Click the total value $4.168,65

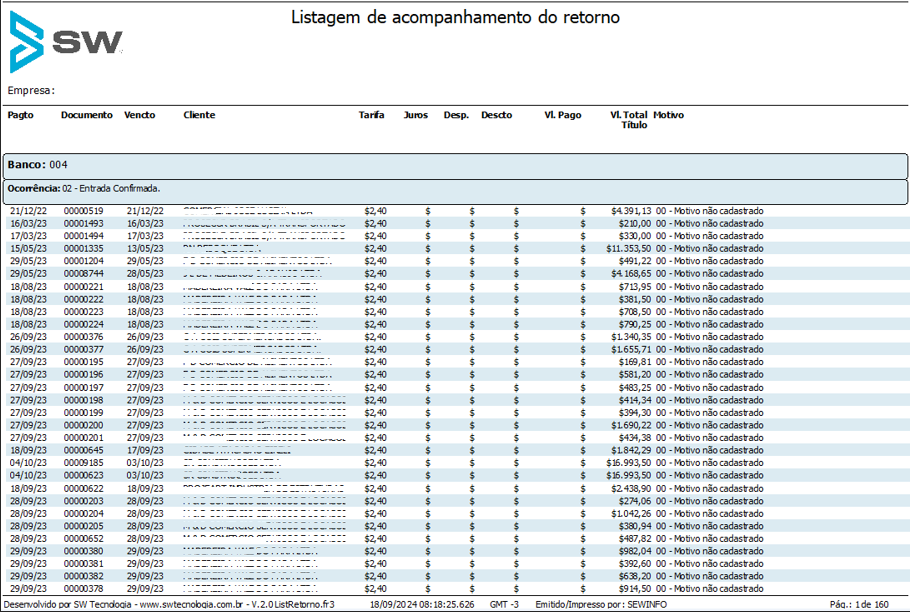coord(631,274)
